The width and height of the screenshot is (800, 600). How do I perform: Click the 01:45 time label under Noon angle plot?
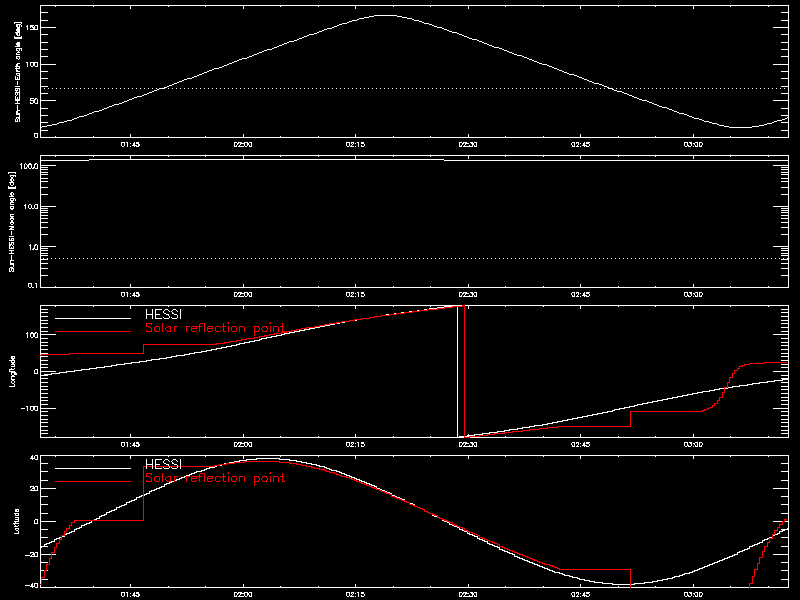point(130,294)
